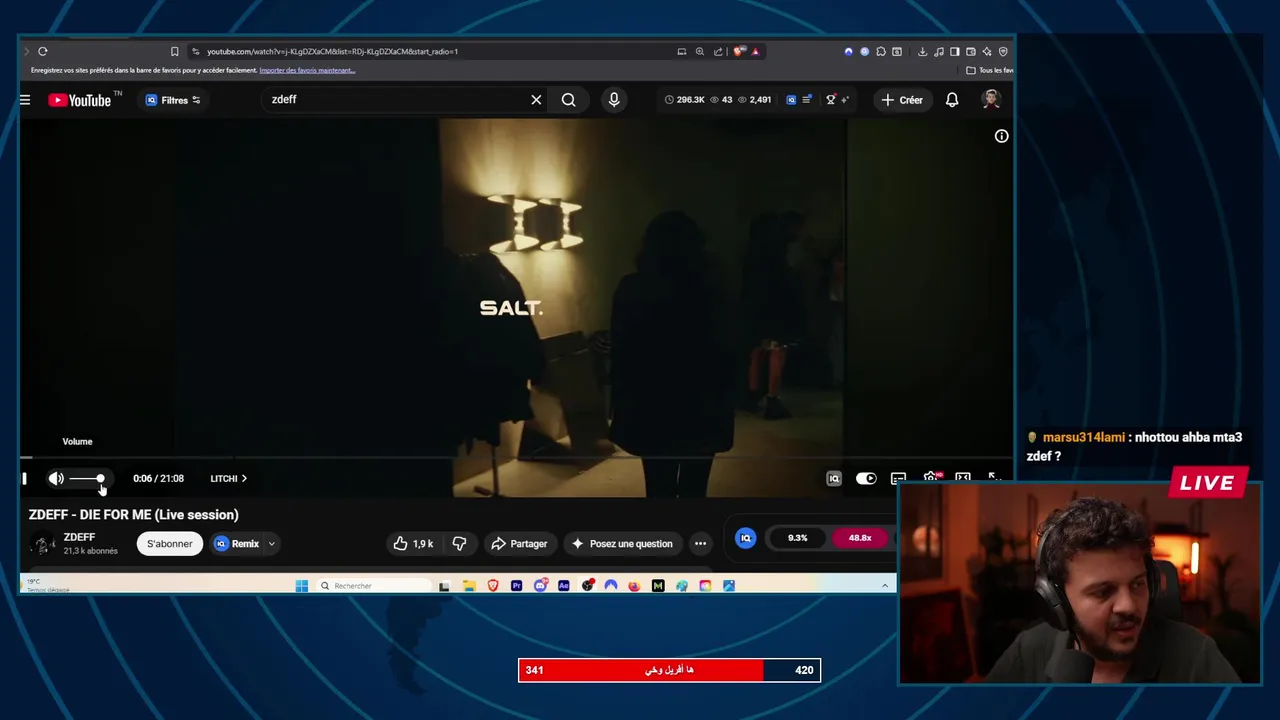Open After Effects taskbar icon
This screenshot has height=720, width=1280.
pyautogui.click(x=564, y=586)
